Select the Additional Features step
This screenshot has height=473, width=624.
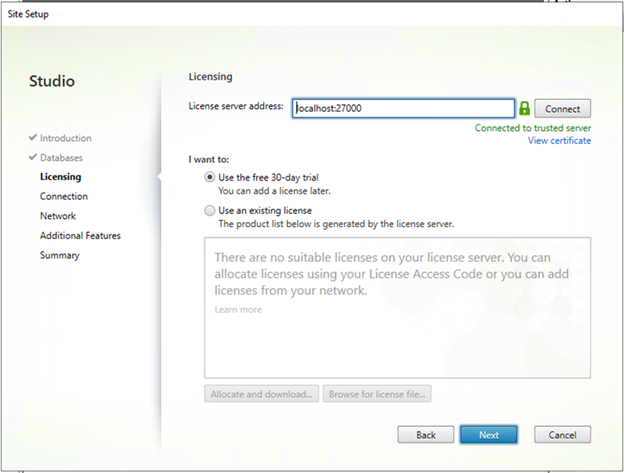coord(80,236)
